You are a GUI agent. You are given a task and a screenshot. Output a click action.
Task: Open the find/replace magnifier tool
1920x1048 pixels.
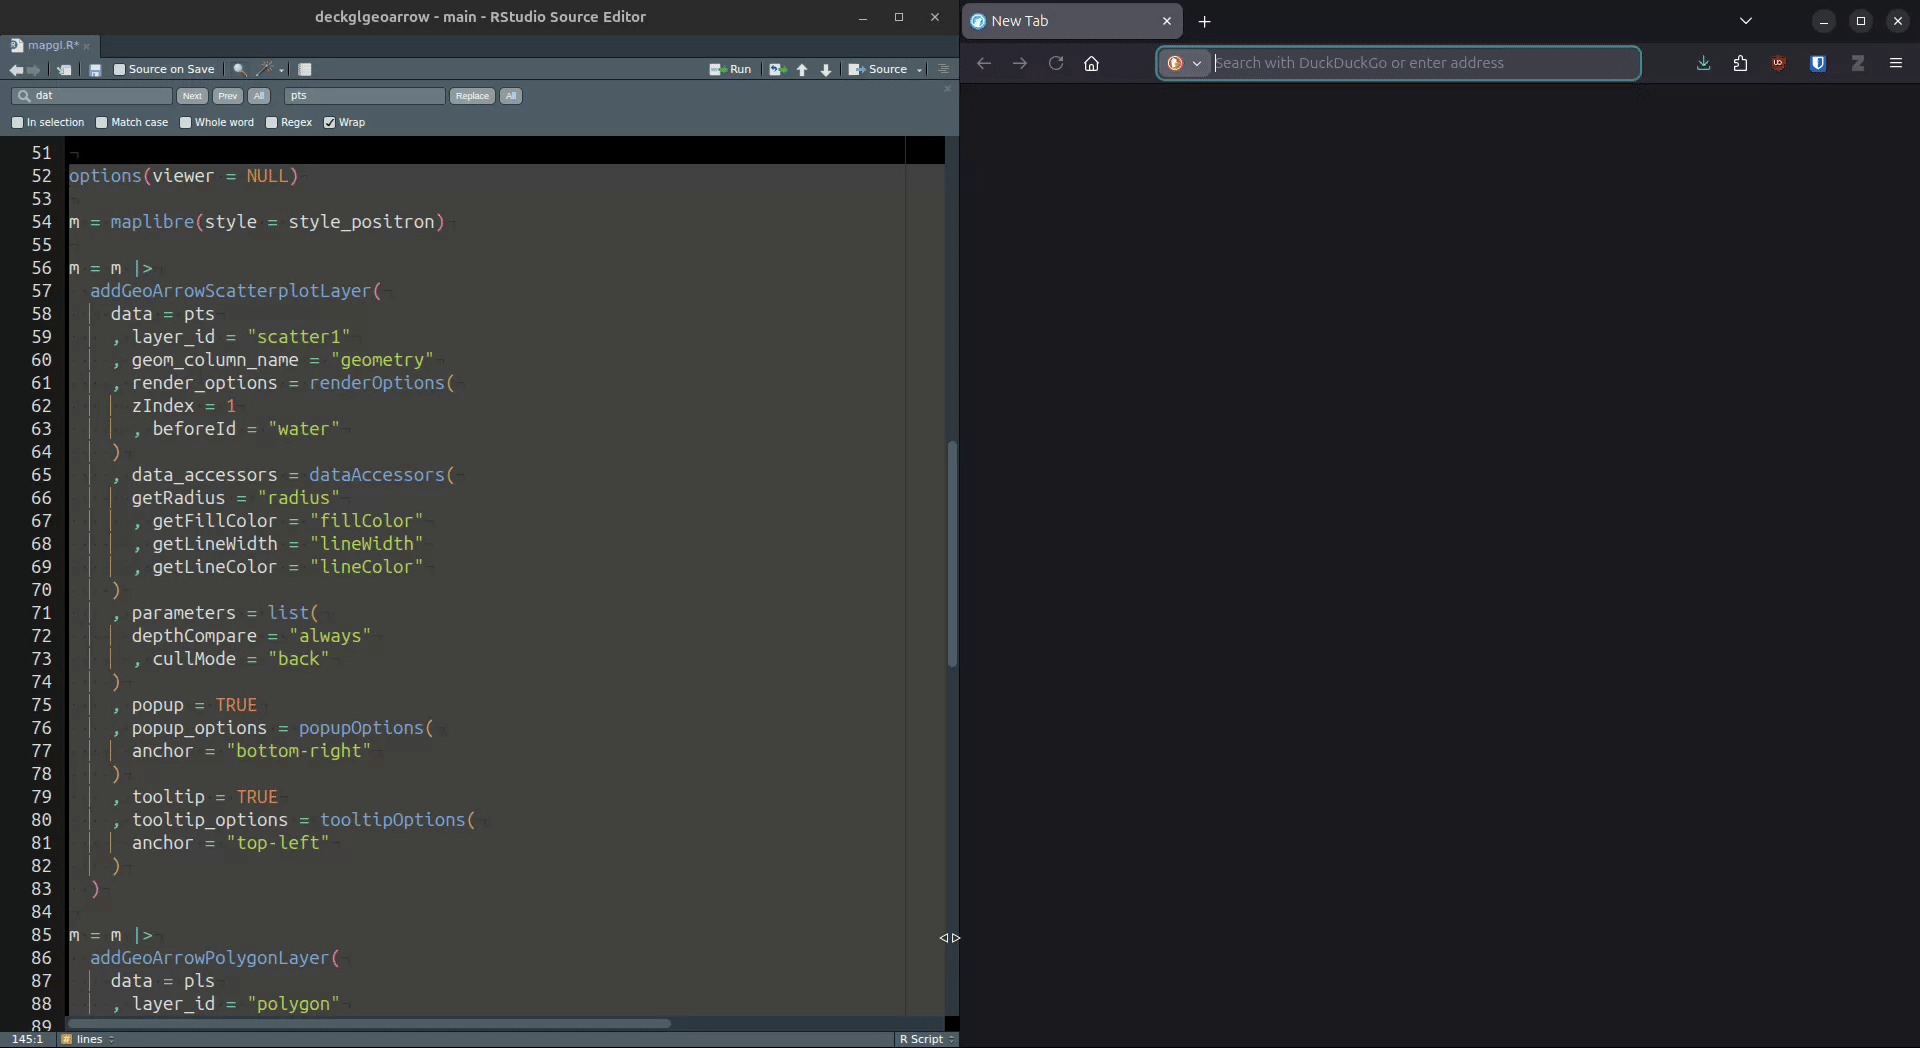tap(240, 70)
